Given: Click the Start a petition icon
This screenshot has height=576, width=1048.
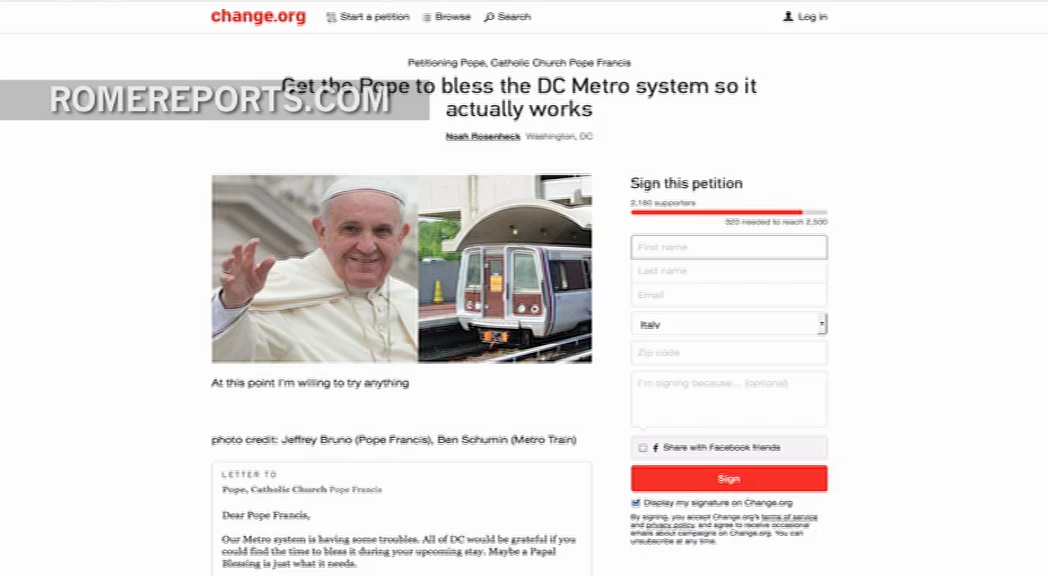Looking at the screenshot, I should (331, 17).
